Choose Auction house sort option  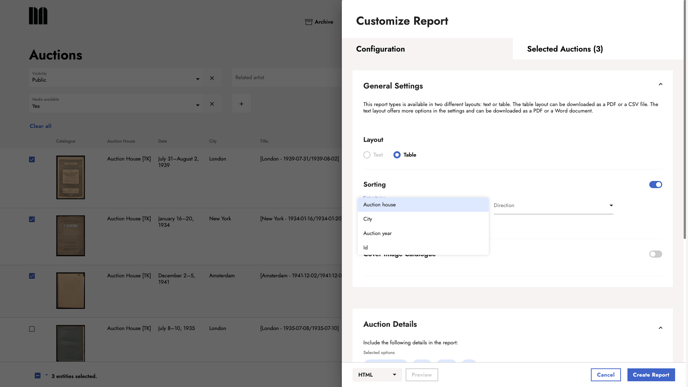pyautogui.click(x=423, y=204)
